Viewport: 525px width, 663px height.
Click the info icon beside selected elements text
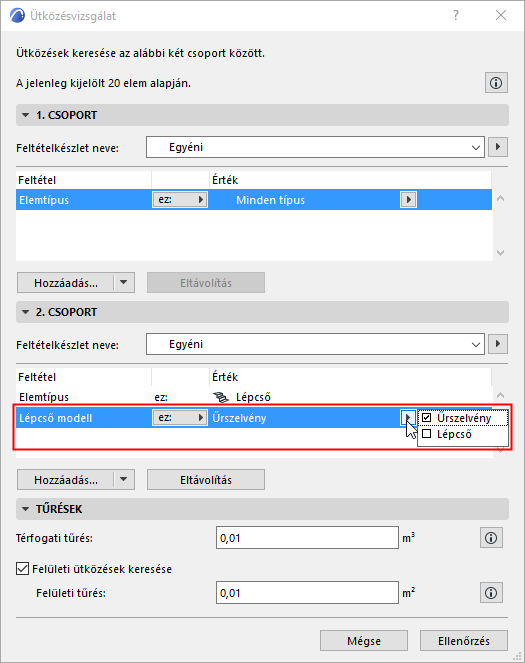coord(496,82)
